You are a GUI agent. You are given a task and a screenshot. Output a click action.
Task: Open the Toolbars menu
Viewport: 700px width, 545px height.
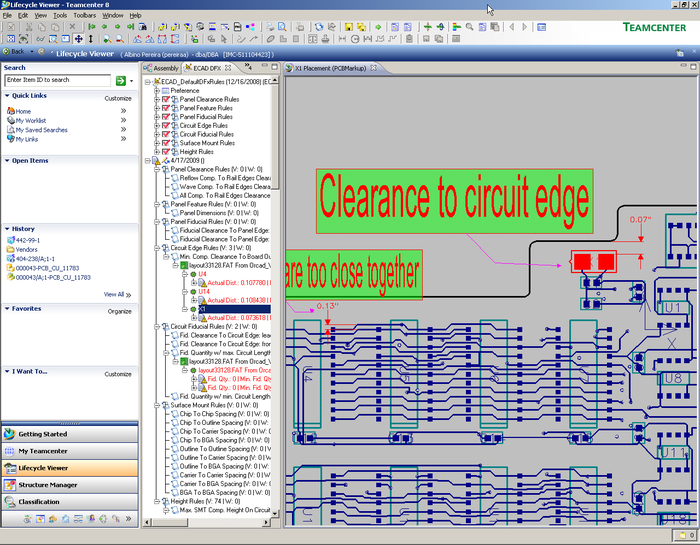click(84, 15)
